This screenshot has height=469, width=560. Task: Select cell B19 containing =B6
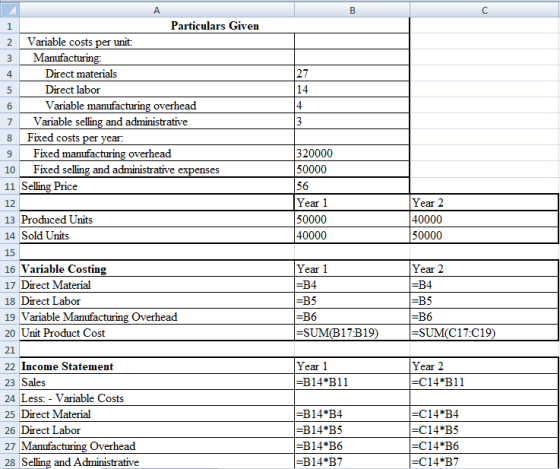point(352,316)
